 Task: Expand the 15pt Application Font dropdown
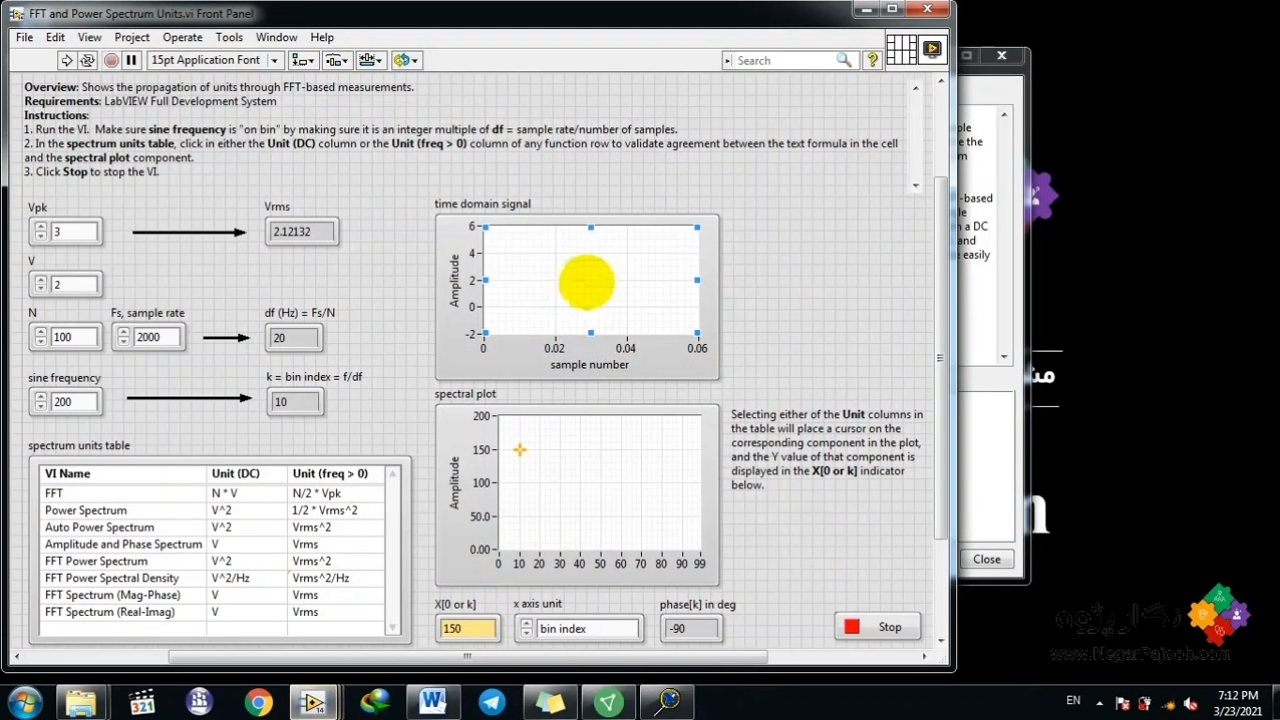tap(274, 60)
